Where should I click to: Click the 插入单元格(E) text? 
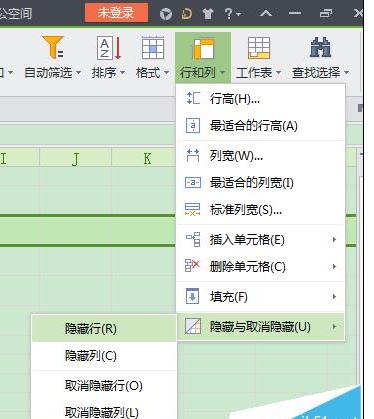click(247, 240)
